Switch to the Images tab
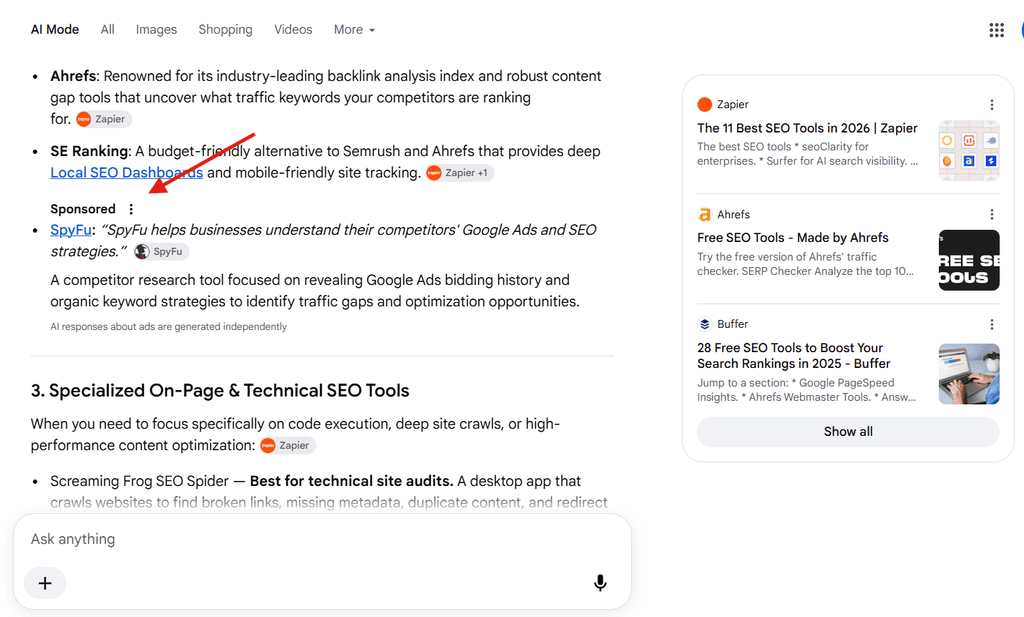This screenshot has width=1024, height=617. click(156, 29)
